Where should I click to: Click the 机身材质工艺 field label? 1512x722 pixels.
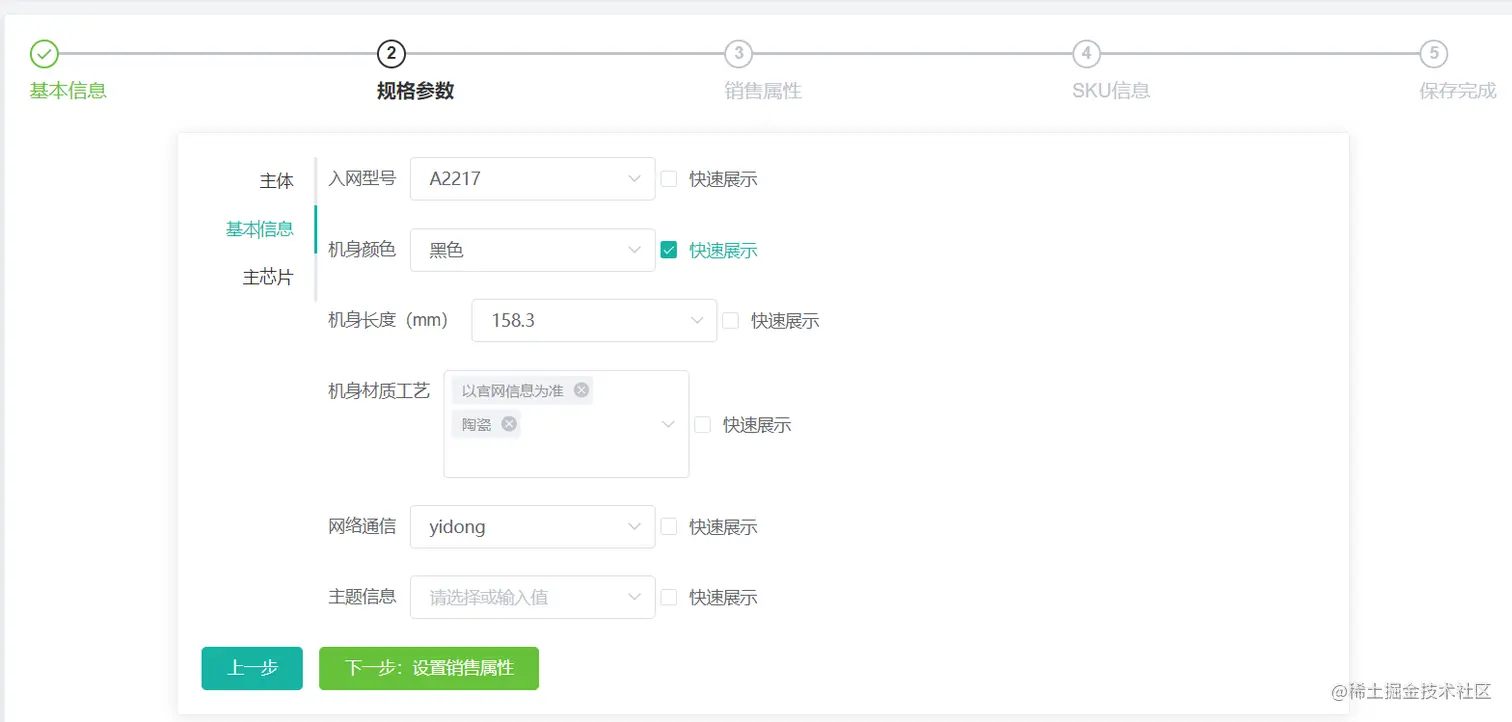pyautogui.click(x=379, y=391)
